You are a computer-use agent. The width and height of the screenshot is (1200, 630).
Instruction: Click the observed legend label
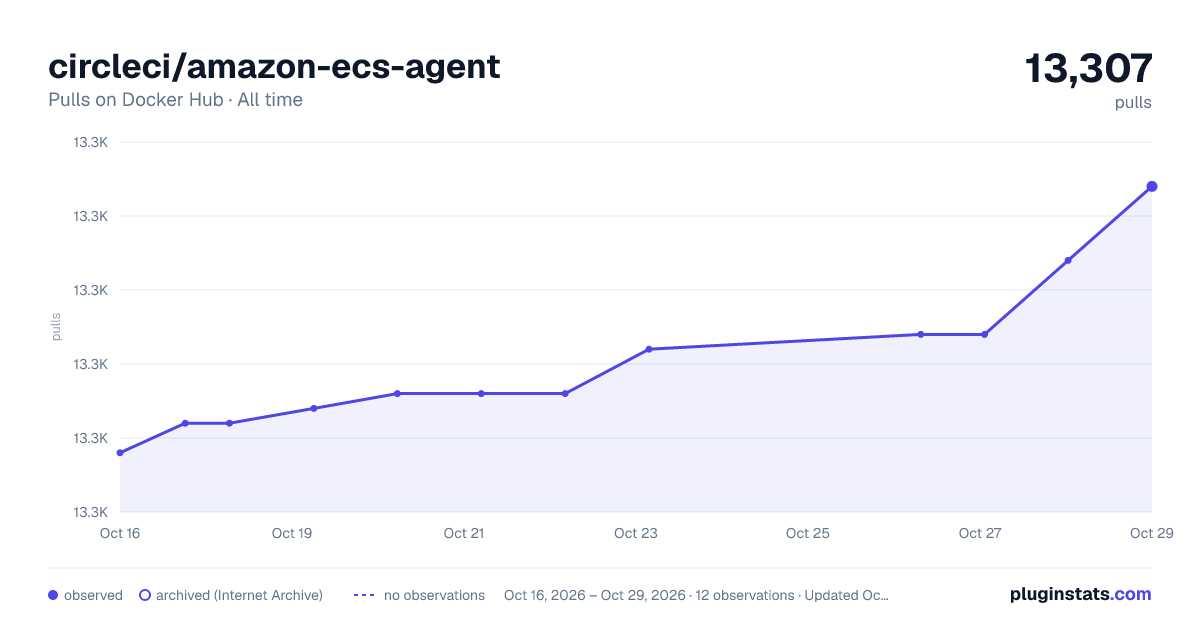[93, 595]
